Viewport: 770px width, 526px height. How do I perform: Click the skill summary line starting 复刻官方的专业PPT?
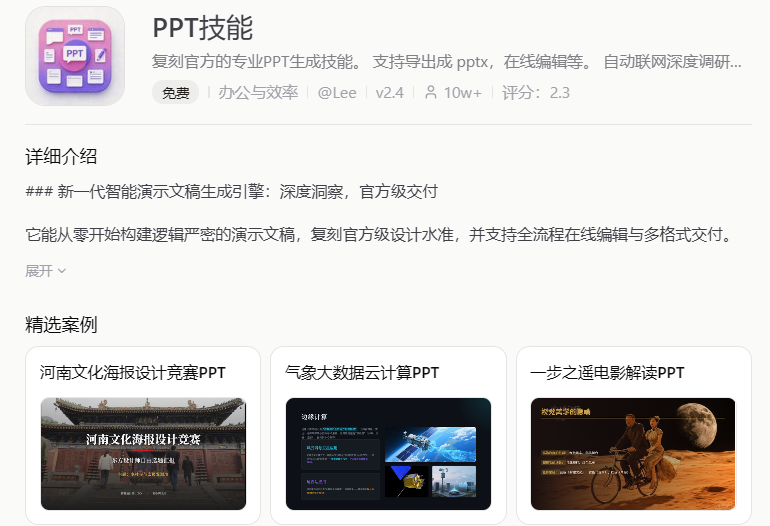click(x=446, y=62)
